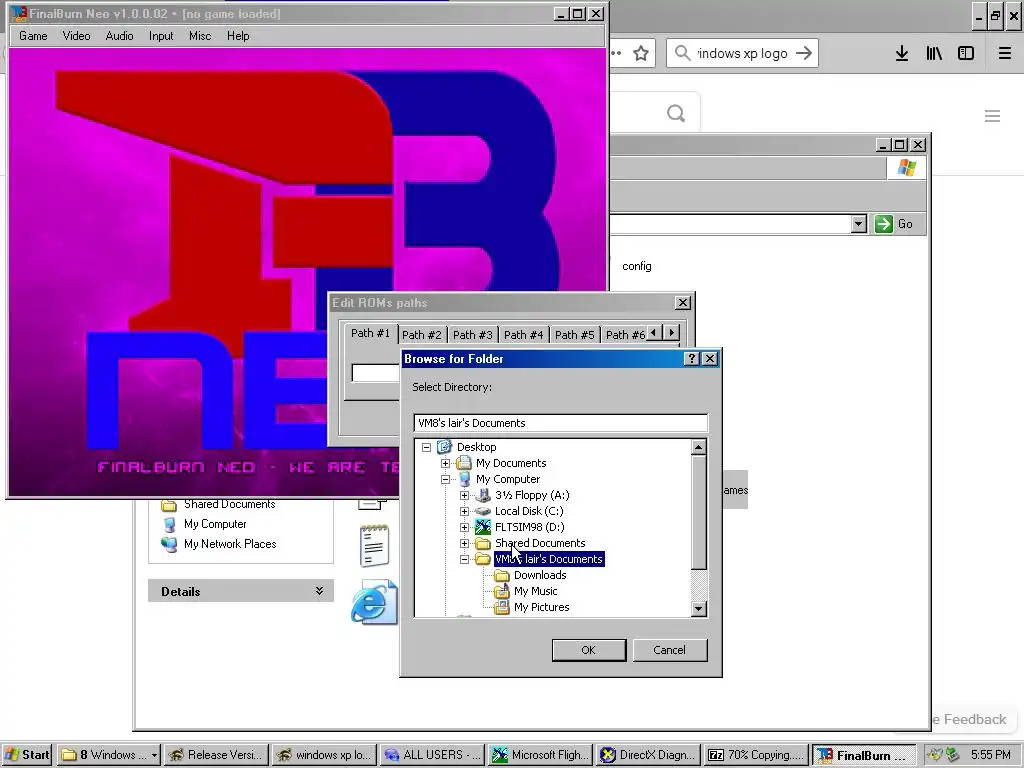Select the My Music folder icon
Screen dimensions: 1024x768
coord(502,591)
